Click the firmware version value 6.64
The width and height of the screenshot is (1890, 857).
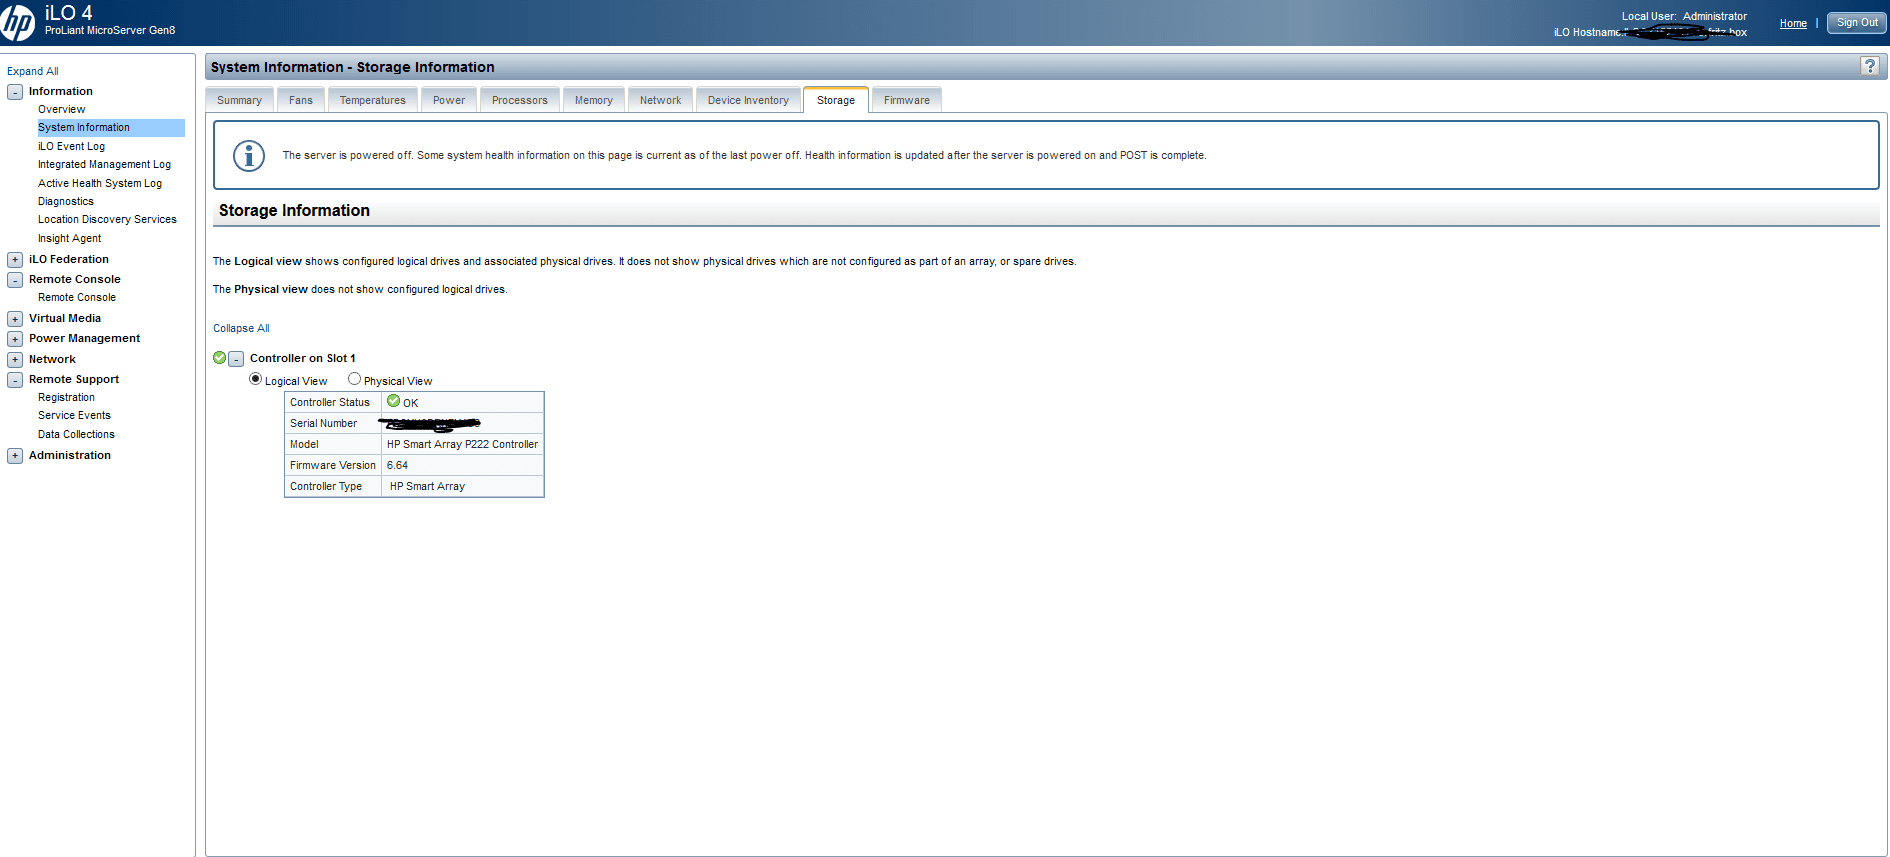[x=397, y=465]
